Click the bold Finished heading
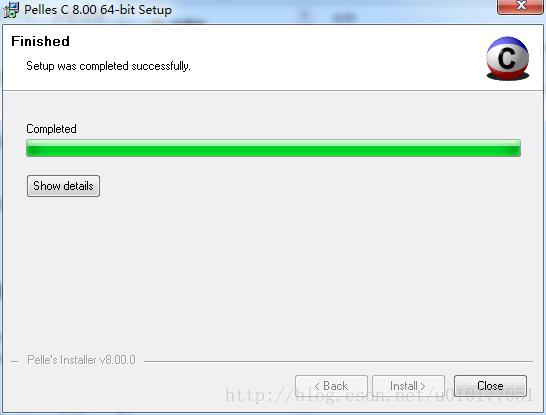 point(40,41)
